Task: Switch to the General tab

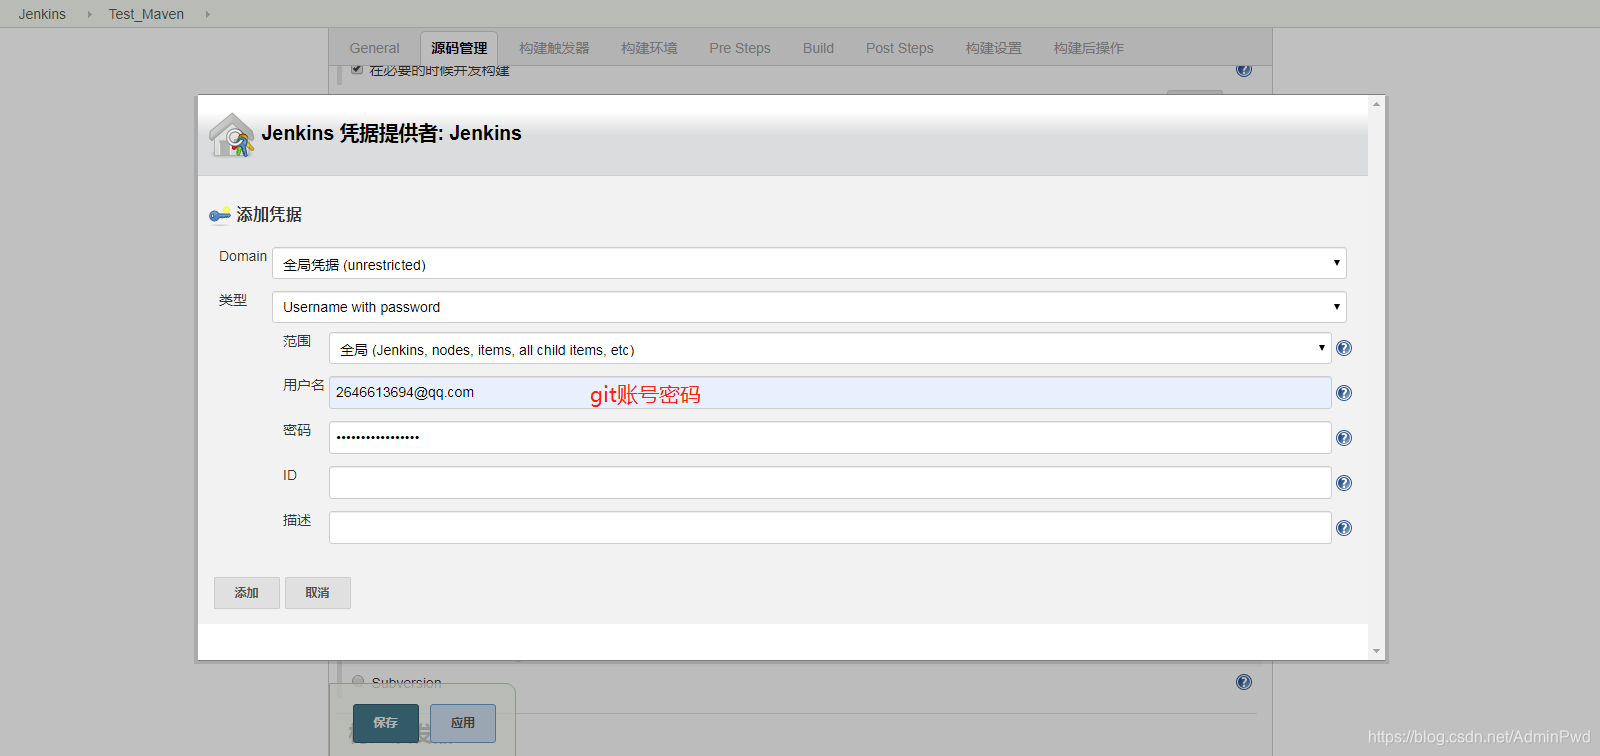Action: click(374, 48)
